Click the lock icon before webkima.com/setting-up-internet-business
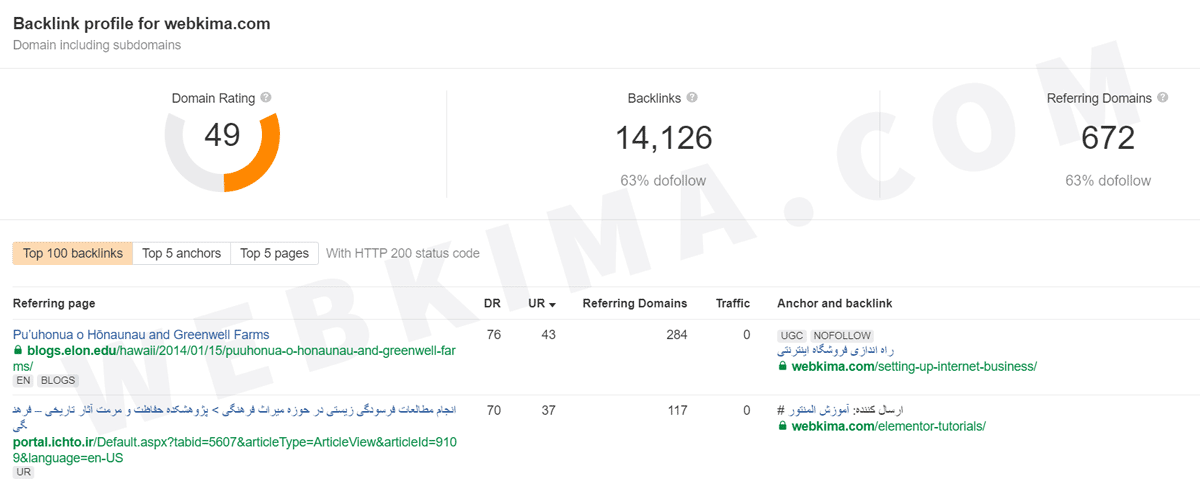This screenshot has width=1200, height=480. tap(782, 367)
